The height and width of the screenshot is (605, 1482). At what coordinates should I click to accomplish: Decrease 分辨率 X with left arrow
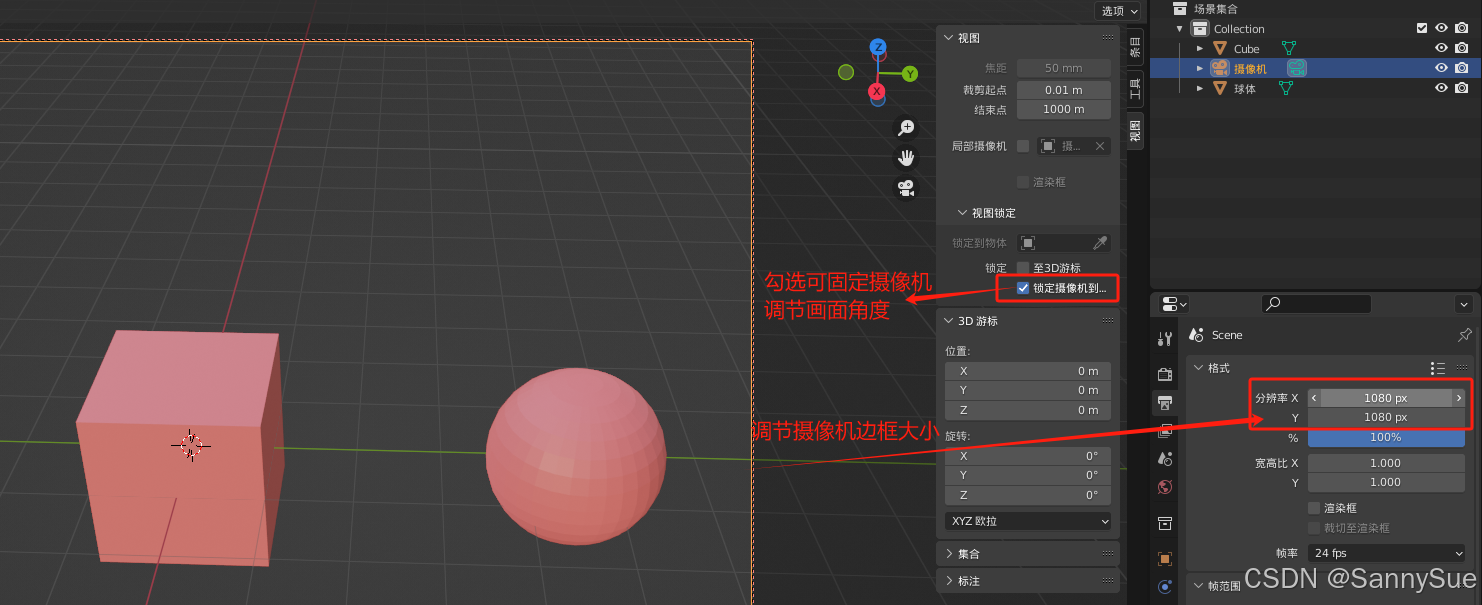click(x=1314, y=398)
